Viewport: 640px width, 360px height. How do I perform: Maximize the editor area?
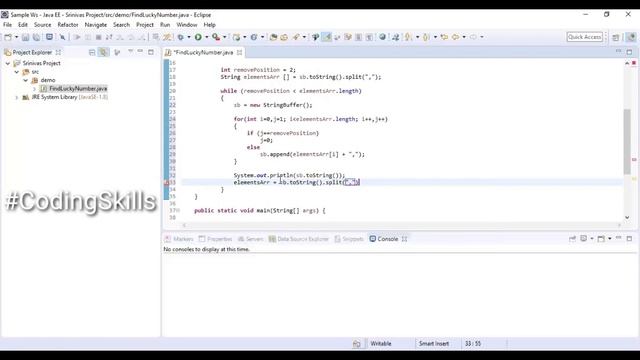(629, 52)
